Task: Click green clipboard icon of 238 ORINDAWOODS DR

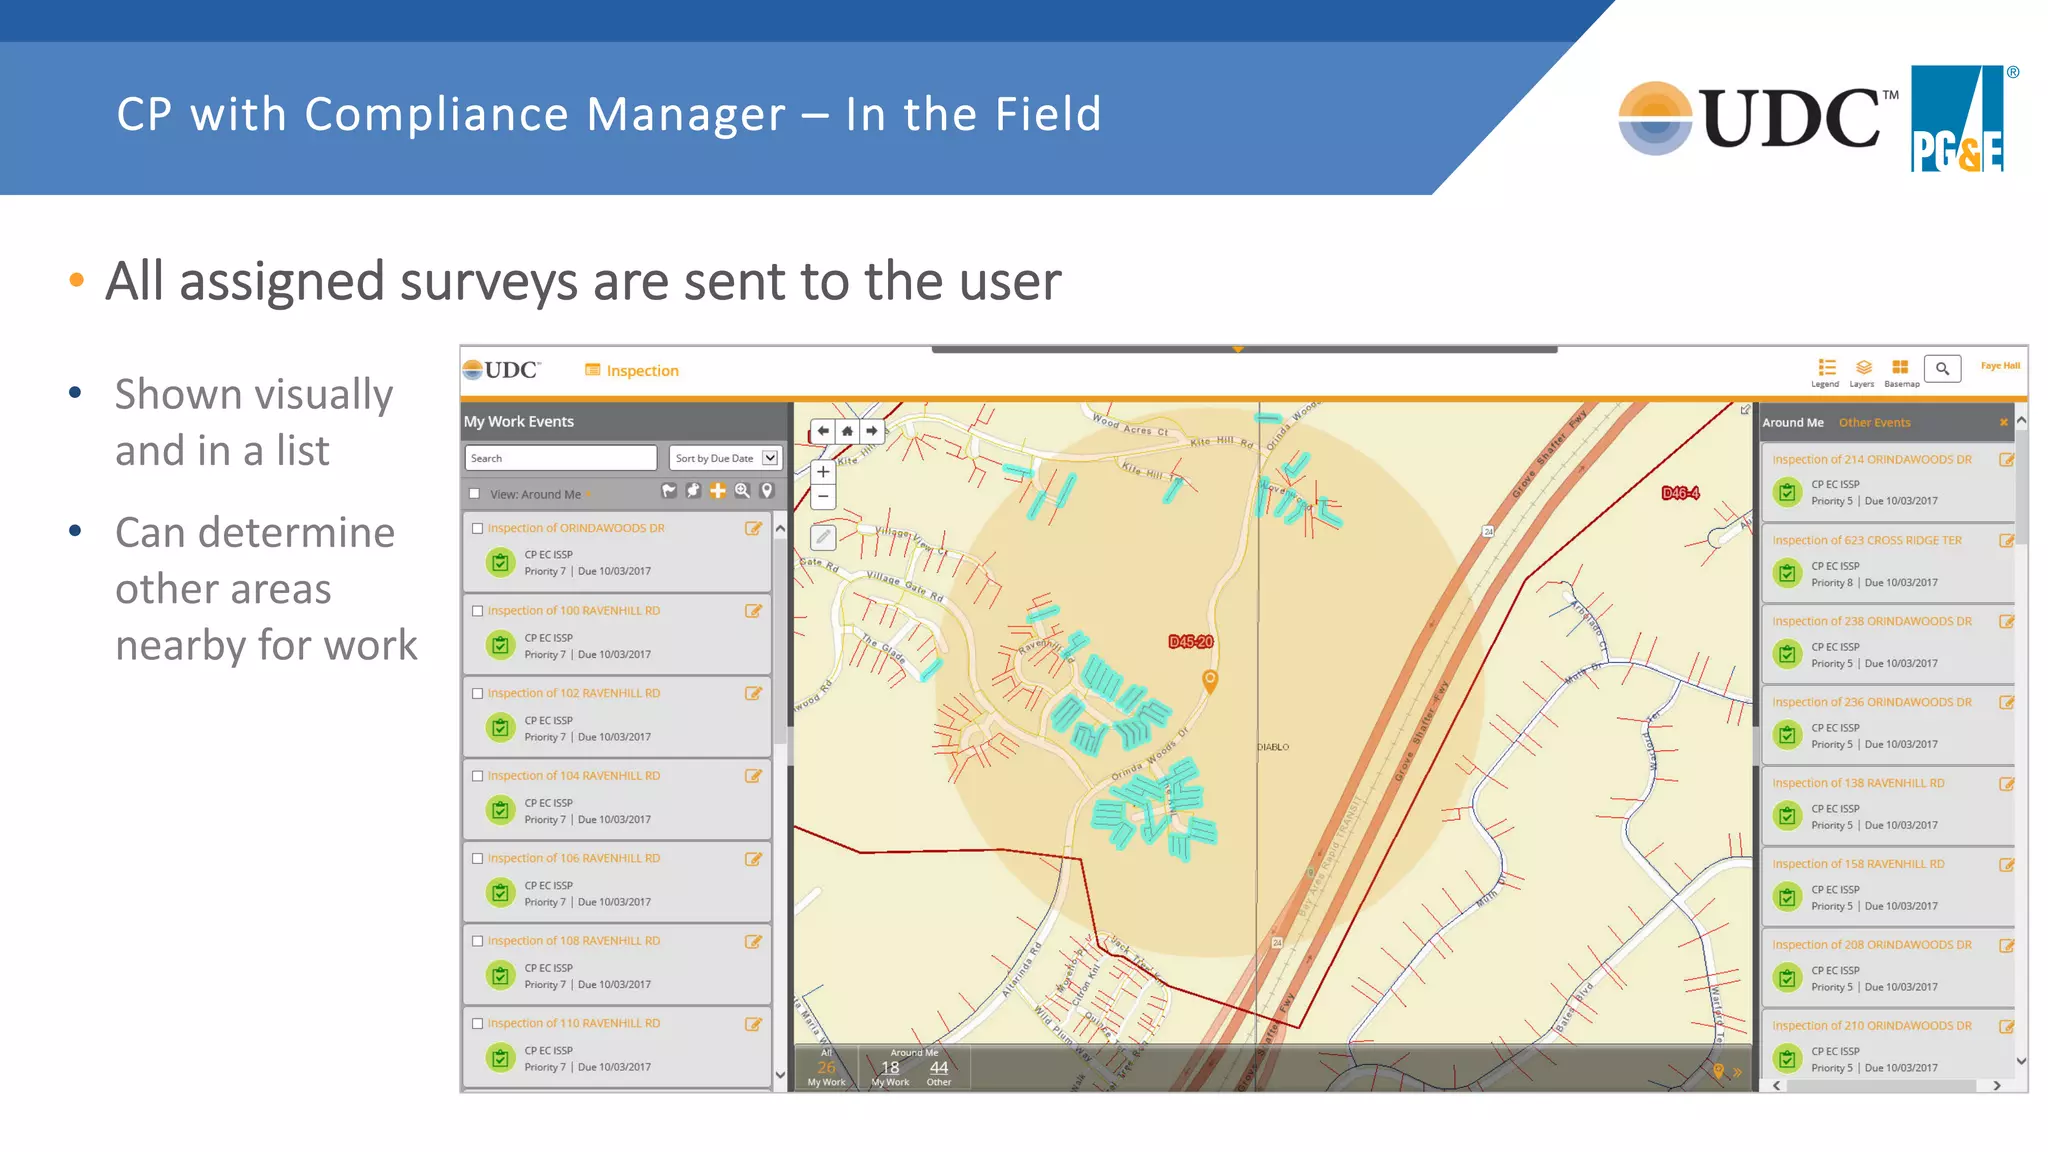Action: pos(1787,654)
